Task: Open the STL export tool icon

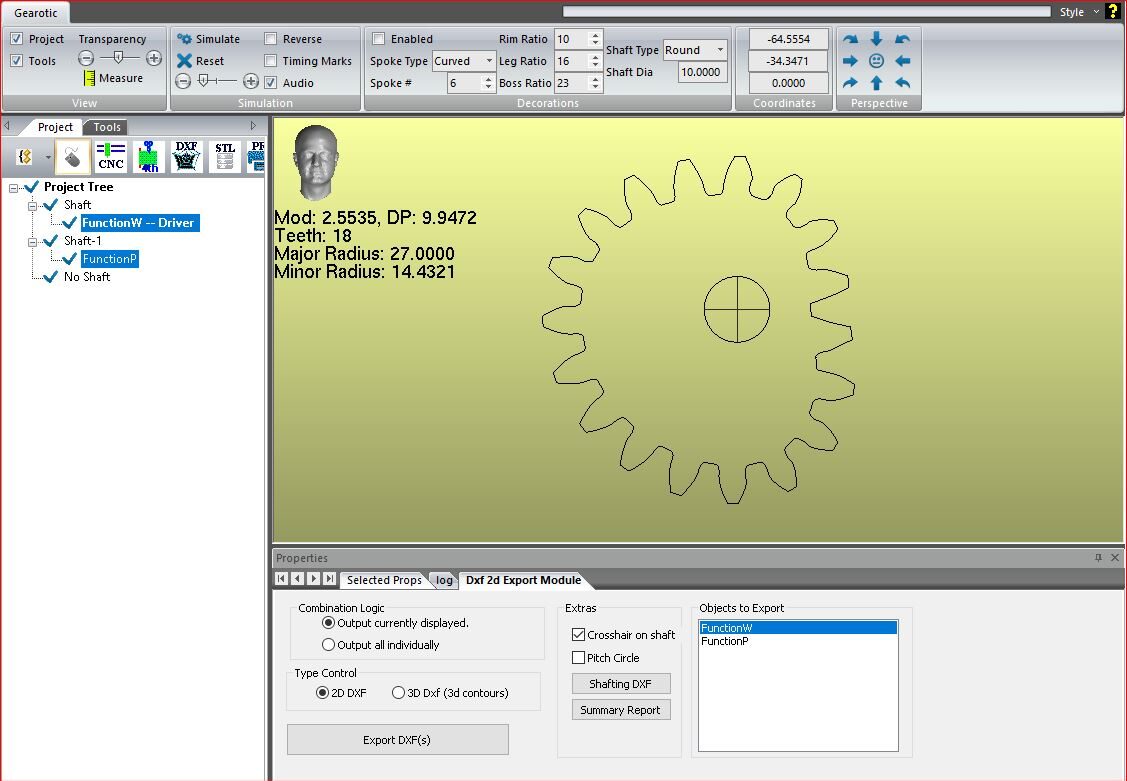Action: tap(225, 157)
